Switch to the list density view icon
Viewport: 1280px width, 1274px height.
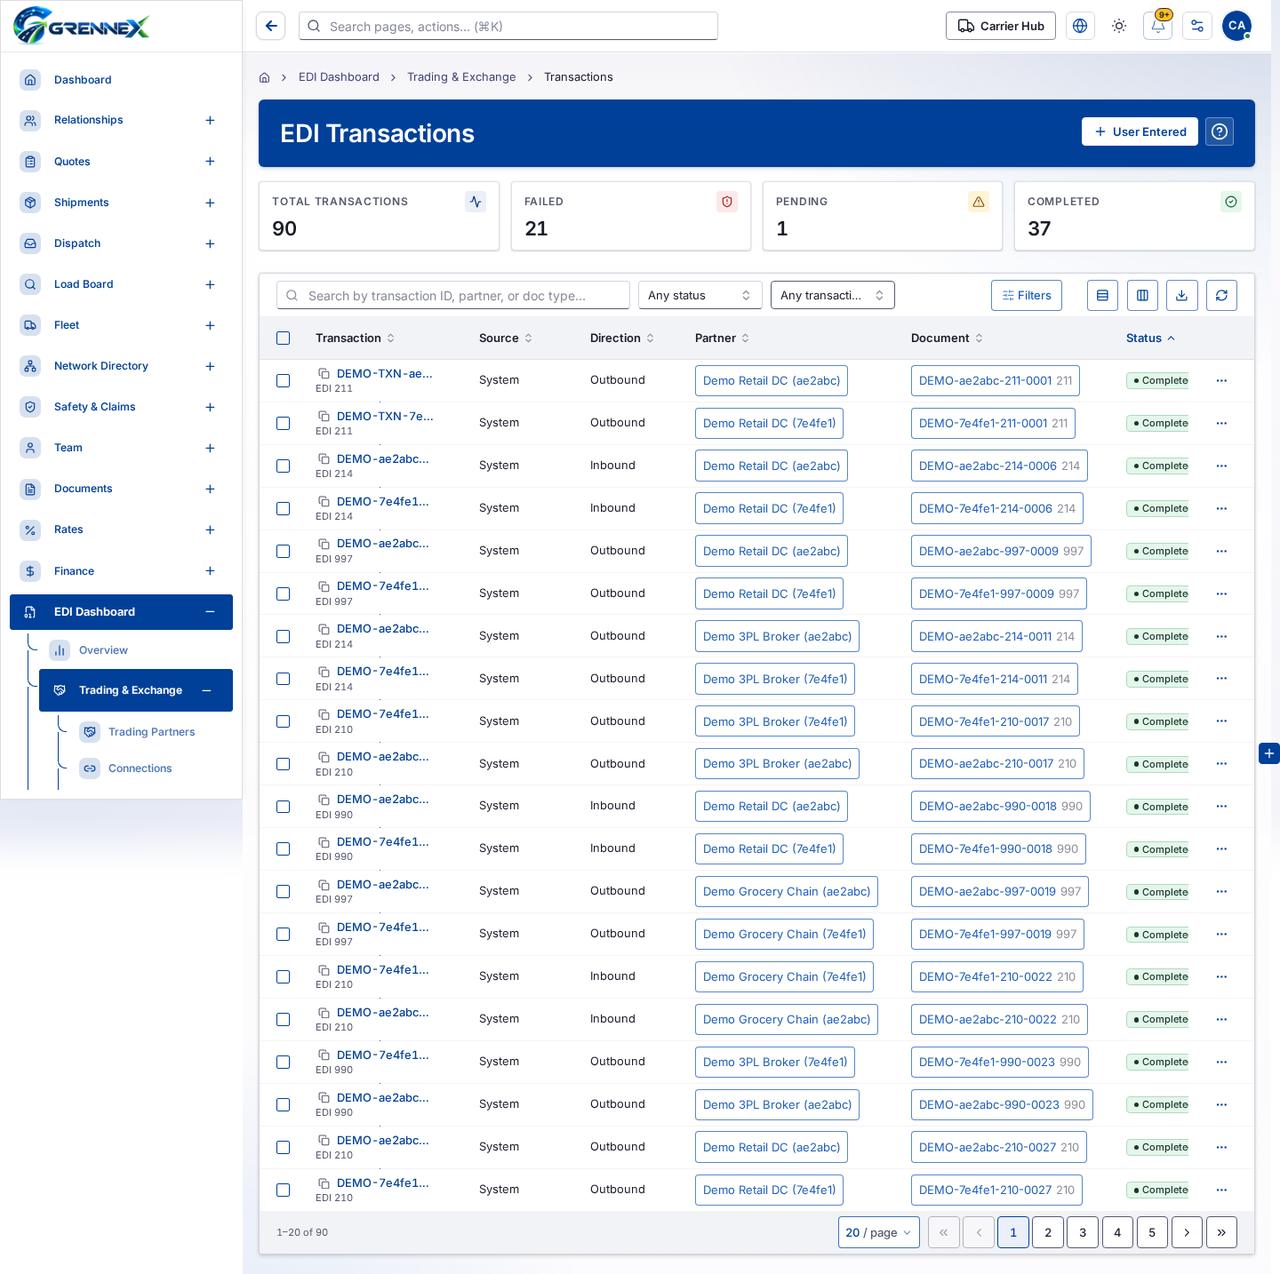coord(1102,295)
